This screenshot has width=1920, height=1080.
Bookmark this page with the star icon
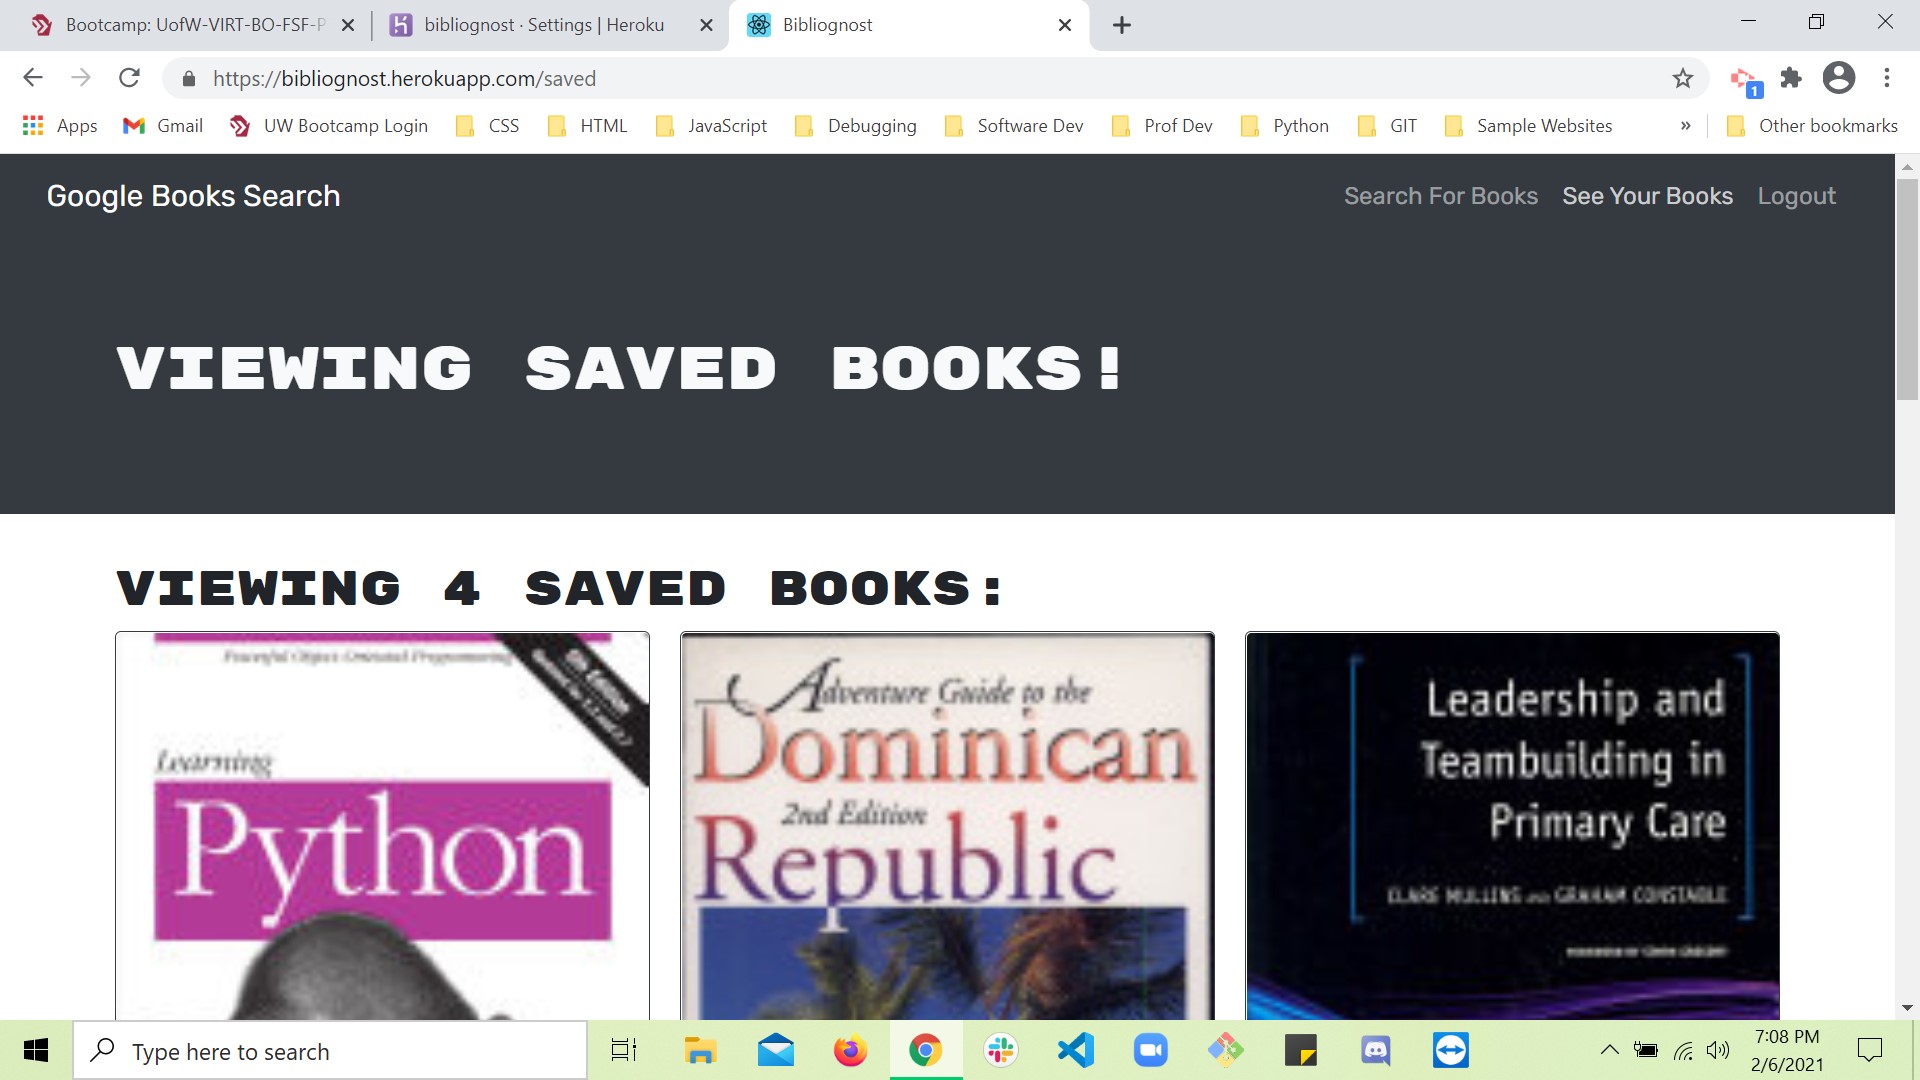1683,78
